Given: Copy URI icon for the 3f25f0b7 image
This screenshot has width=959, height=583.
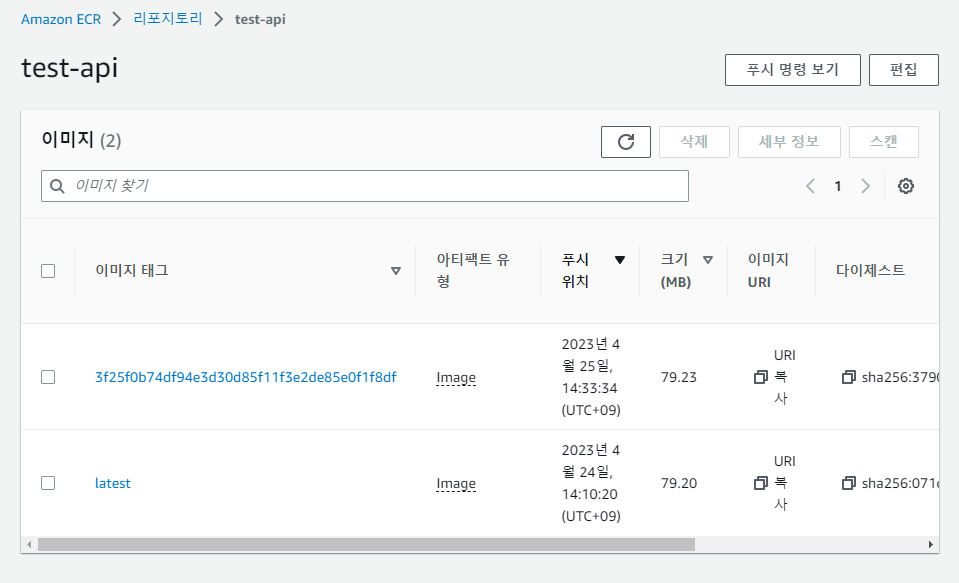Looking at the screenshot, I should point(760,377).
